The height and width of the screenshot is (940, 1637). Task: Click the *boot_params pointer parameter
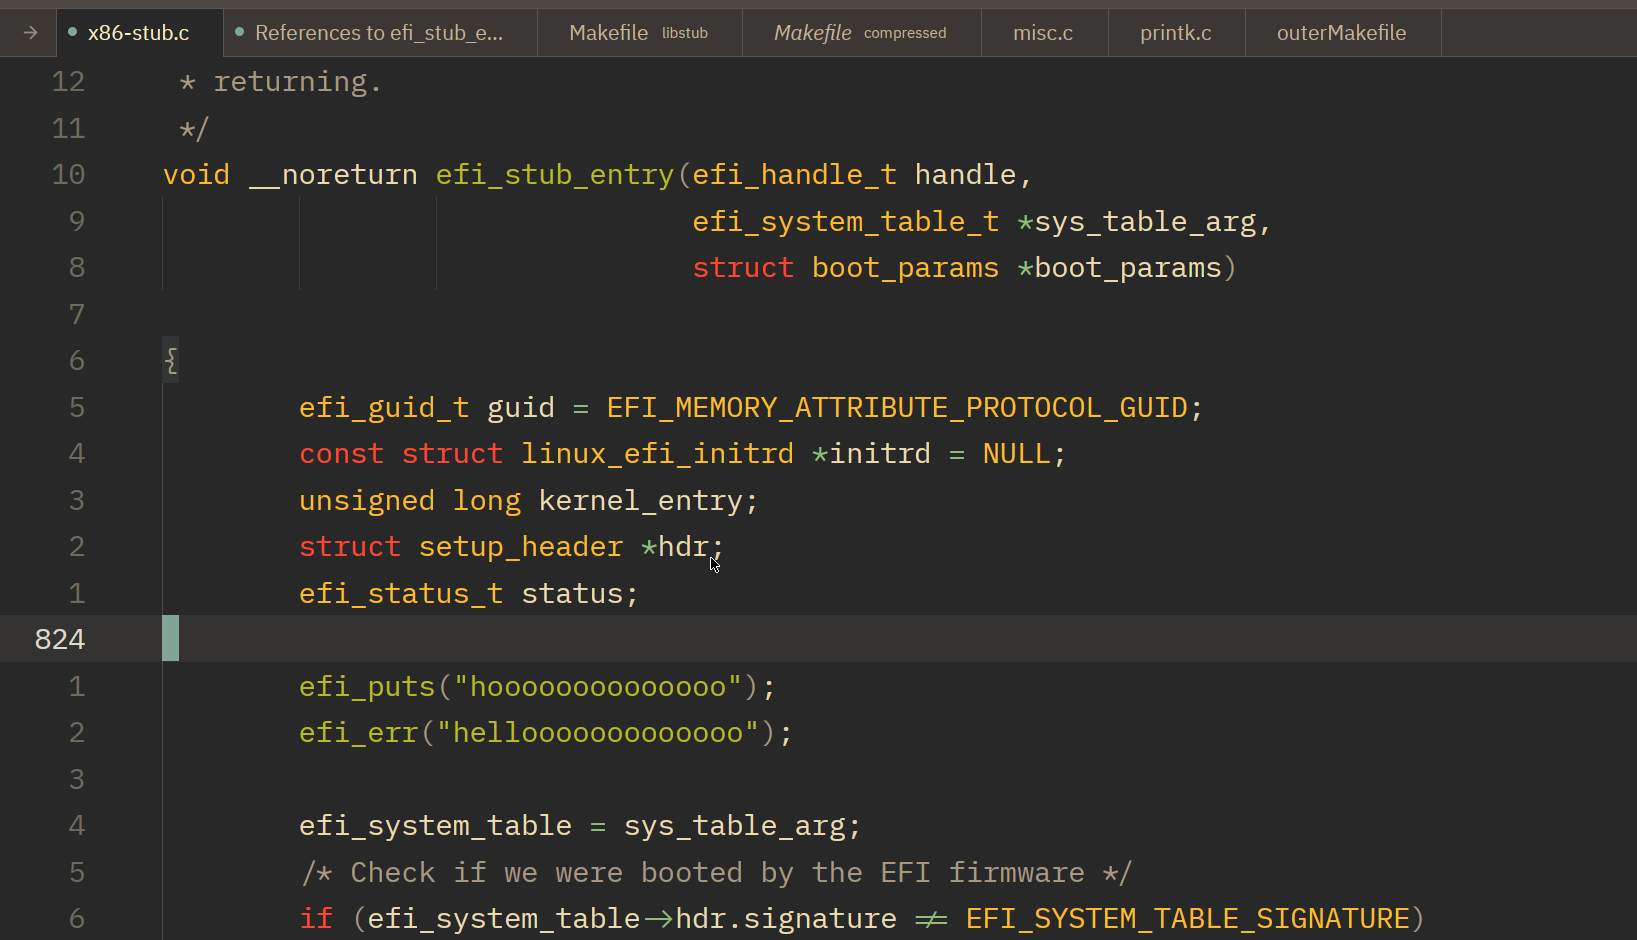pyautogui.click(x=1120, y=268)
